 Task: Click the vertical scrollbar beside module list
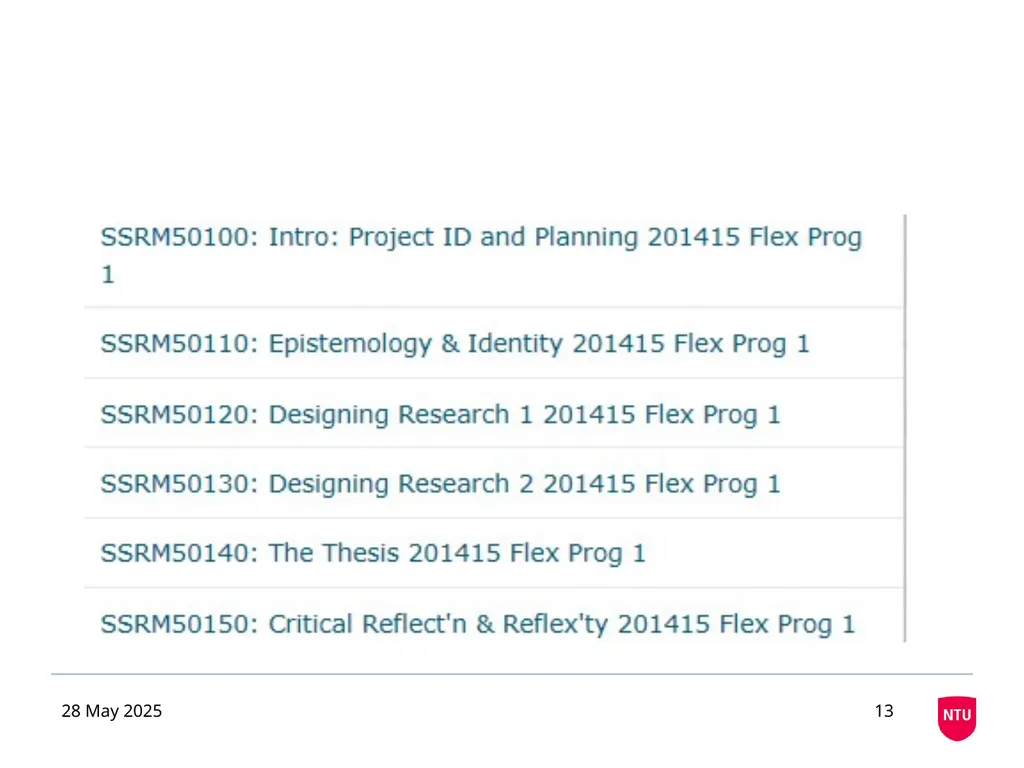pos(905,428)
